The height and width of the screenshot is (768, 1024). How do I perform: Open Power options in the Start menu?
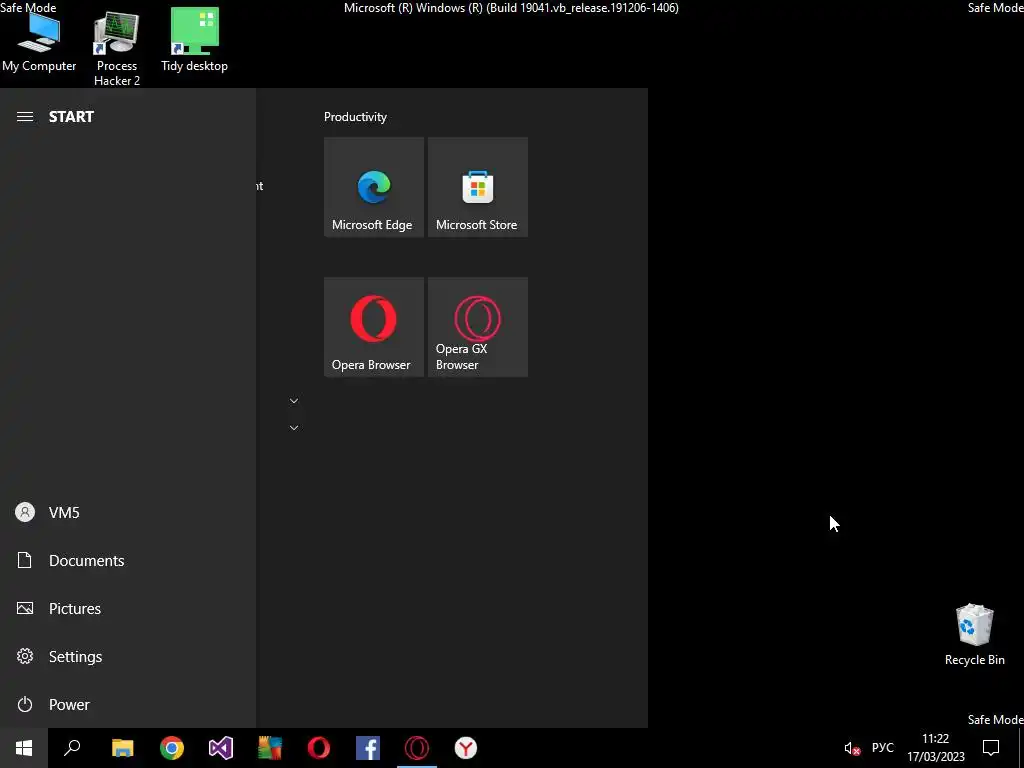point(128,704)
